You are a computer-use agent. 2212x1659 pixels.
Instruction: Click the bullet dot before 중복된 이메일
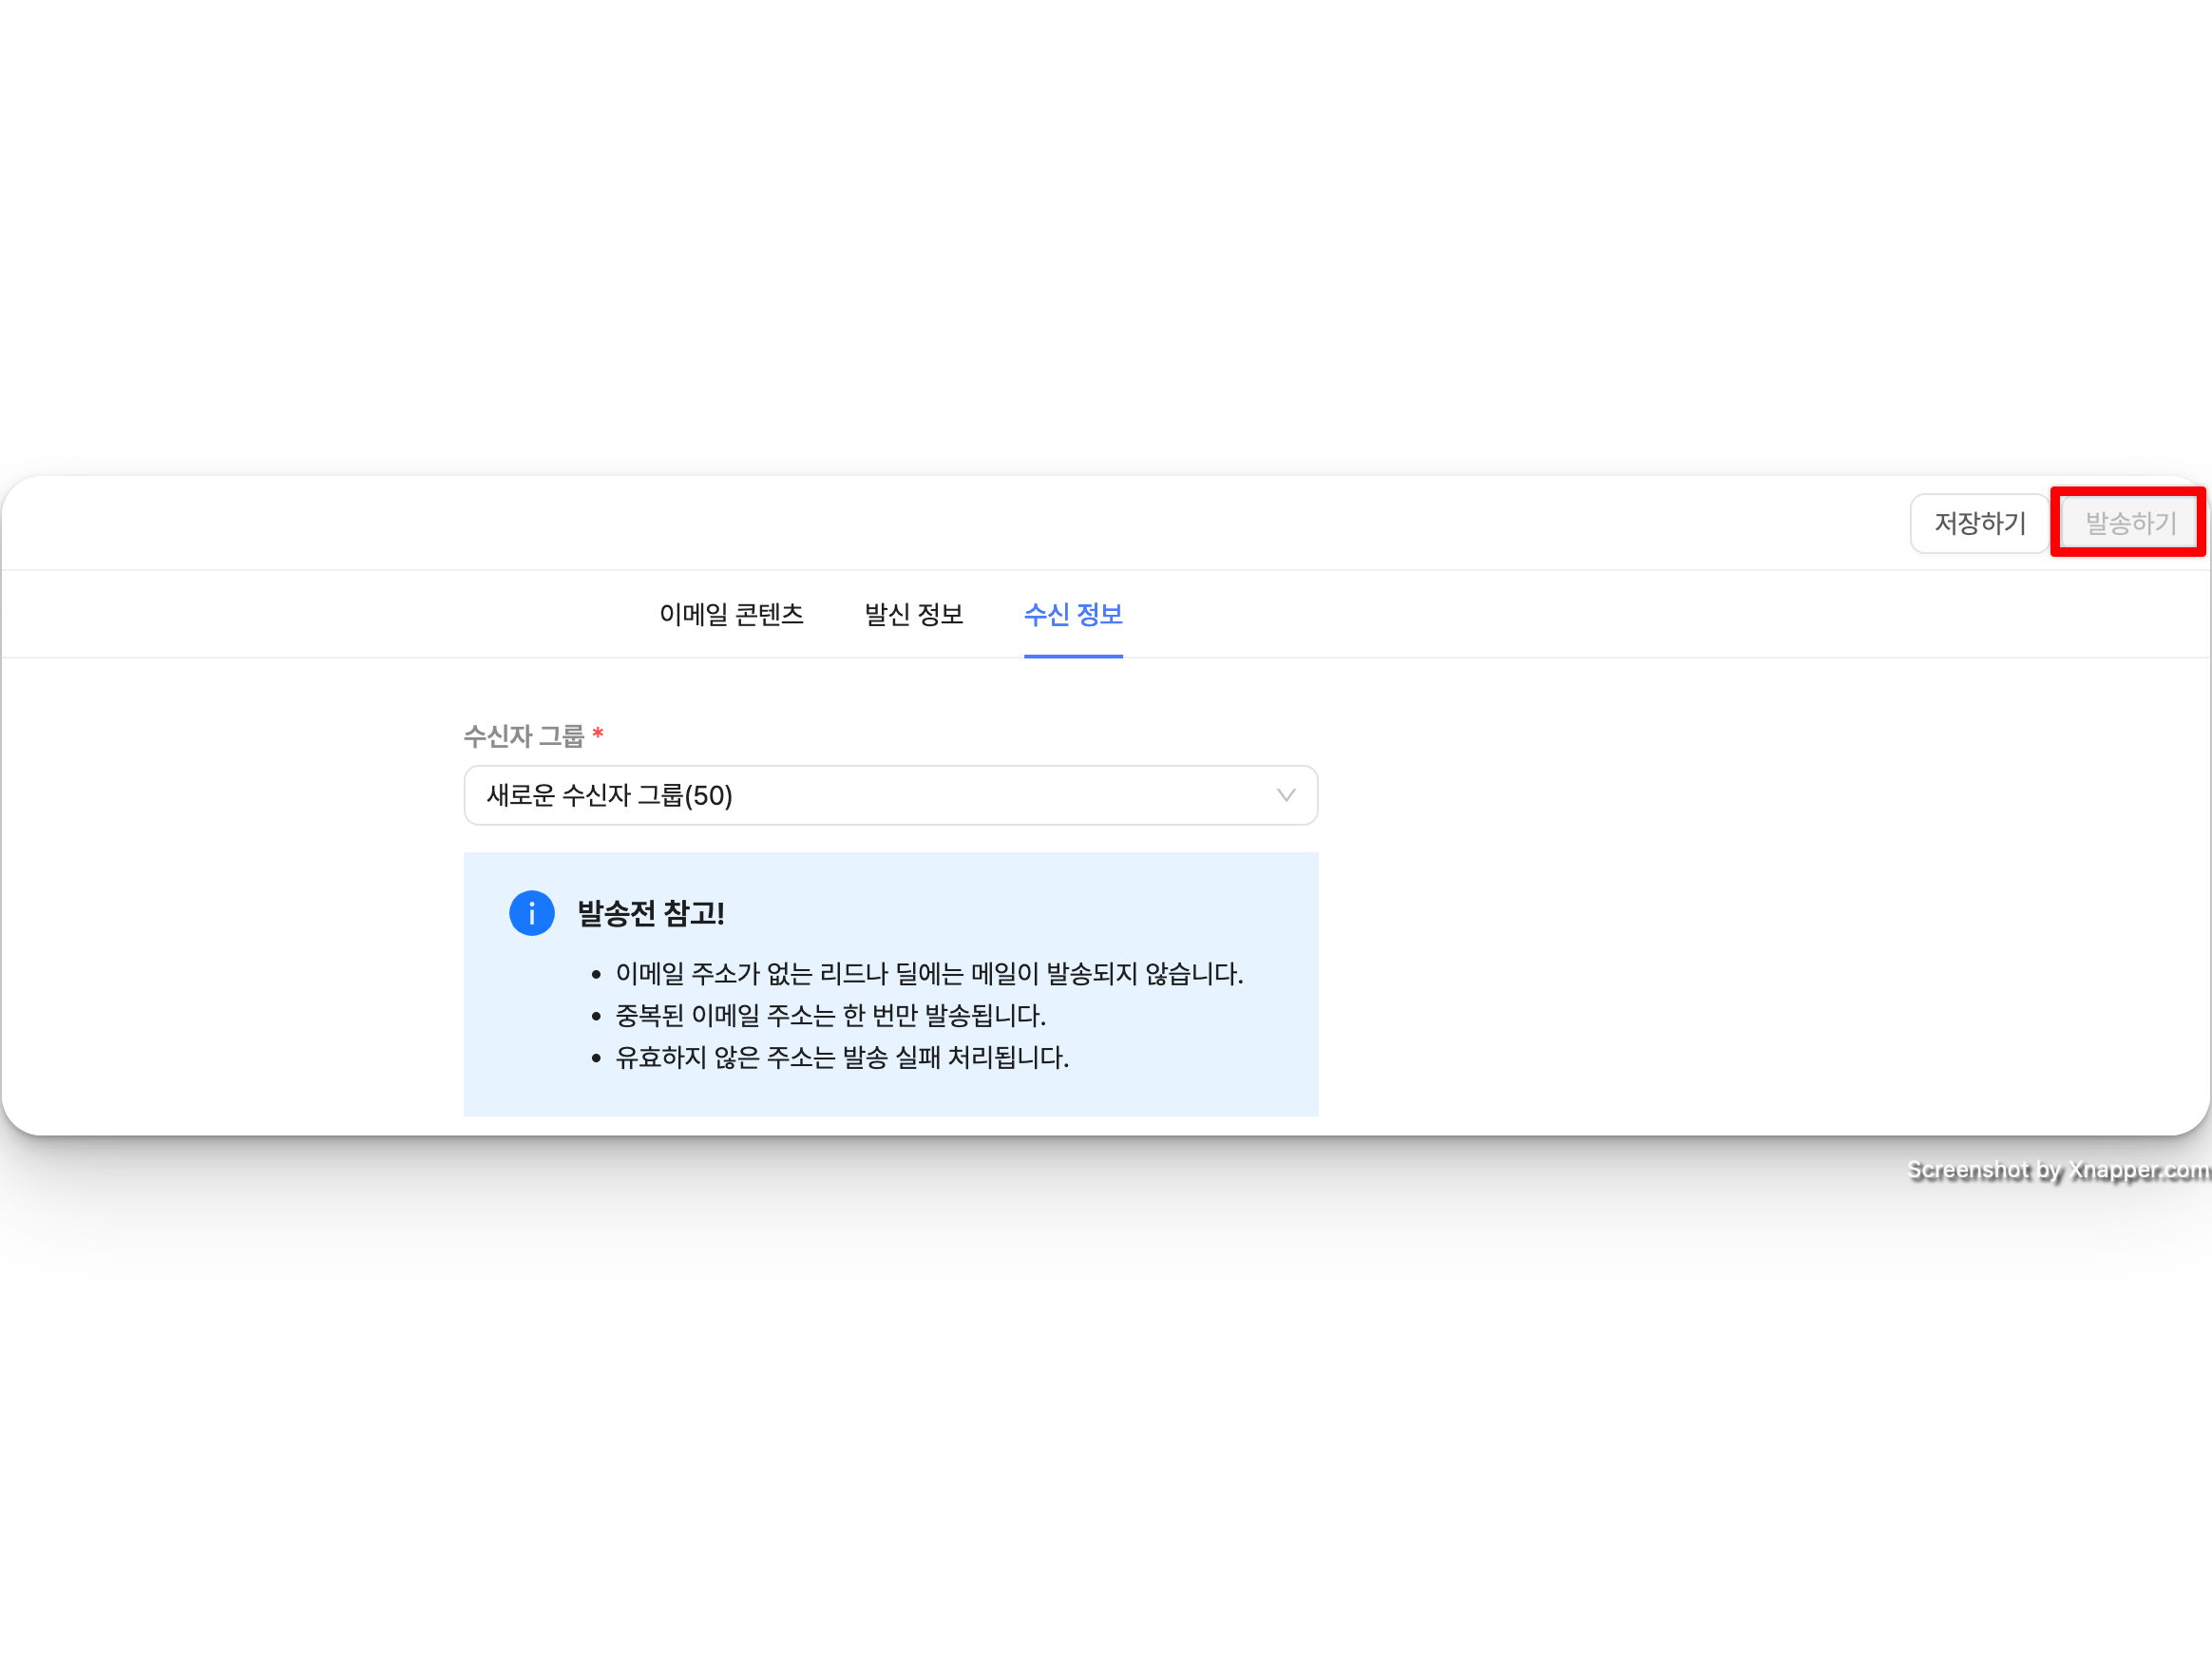point(596,1017)
